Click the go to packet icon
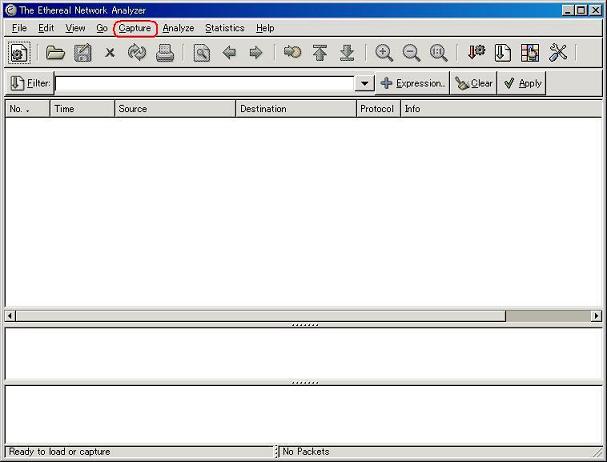 pyautogui.click(x=292, y=52)
